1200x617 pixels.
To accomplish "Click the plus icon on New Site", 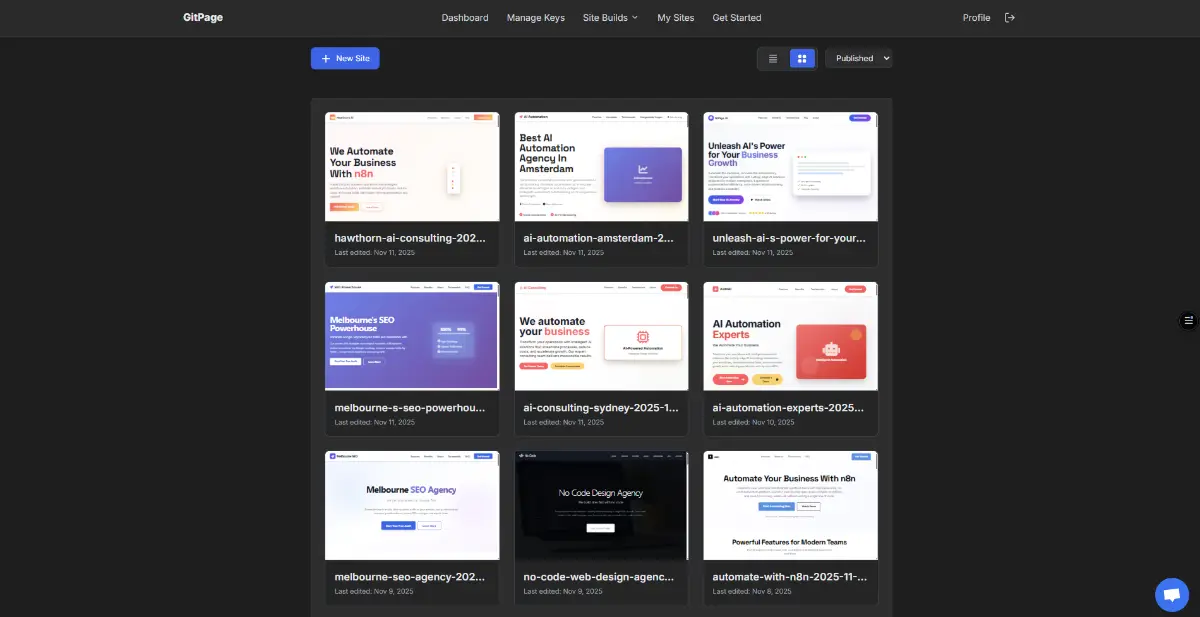I will [x=328, y=58].
